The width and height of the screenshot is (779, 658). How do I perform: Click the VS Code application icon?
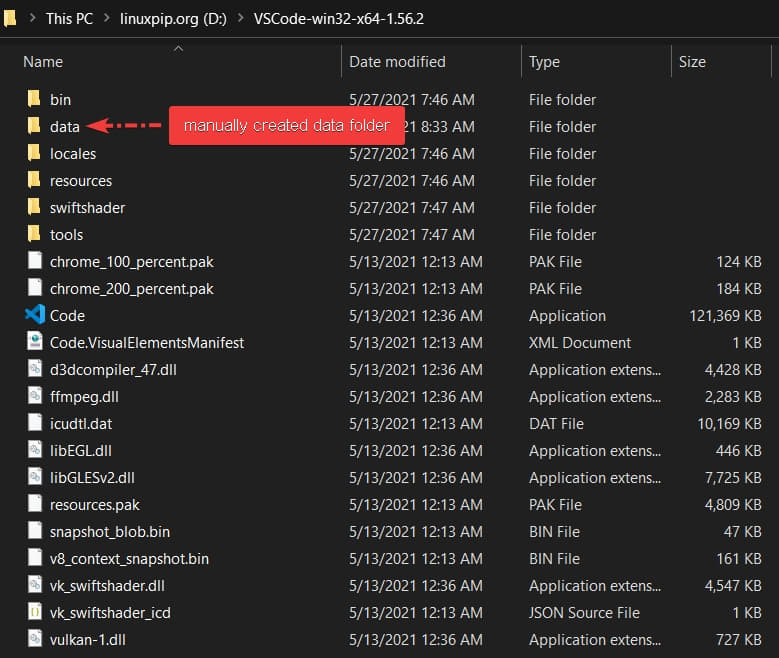click(x=35, y=315)
